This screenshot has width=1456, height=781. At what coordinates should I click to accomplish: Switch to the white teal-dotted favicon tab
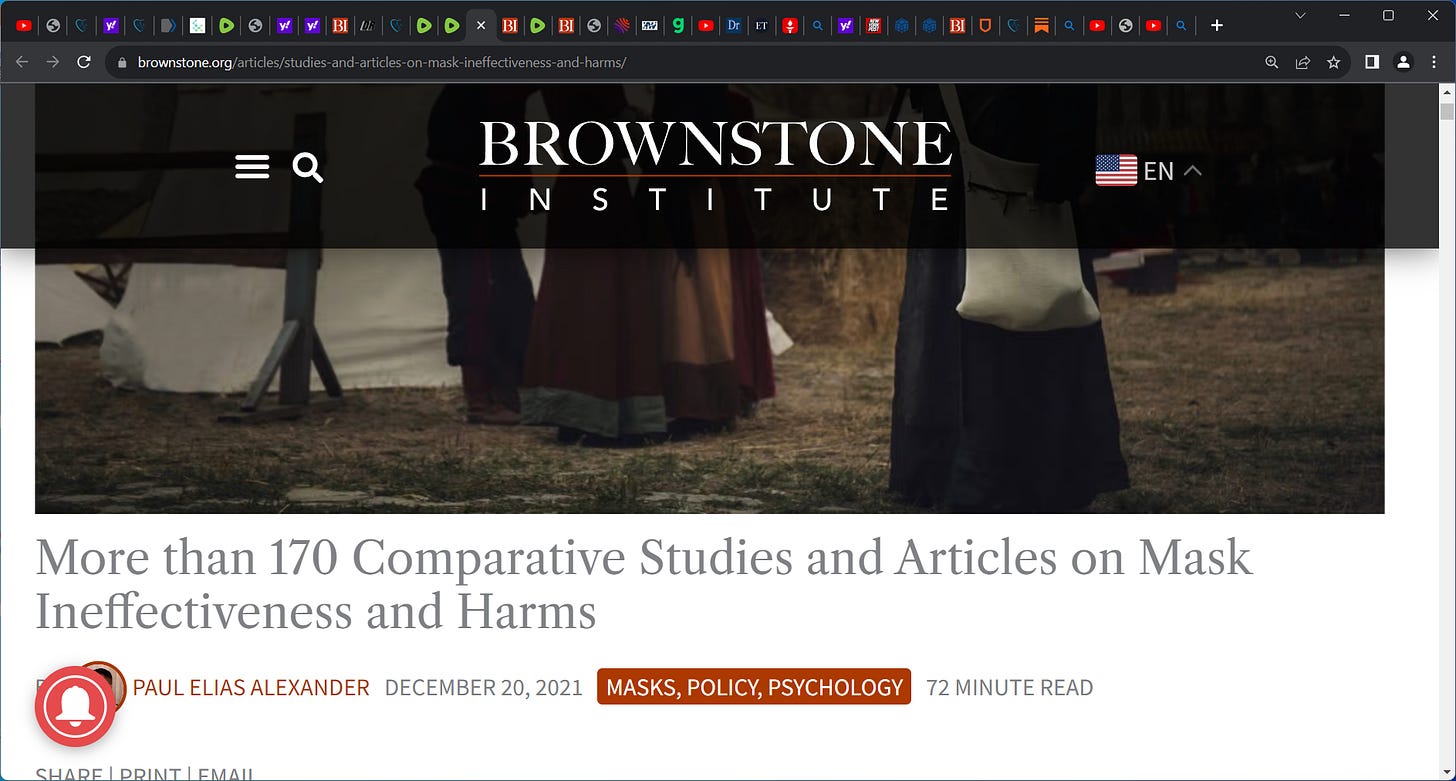pyautogui.click(x=198, y=25)
